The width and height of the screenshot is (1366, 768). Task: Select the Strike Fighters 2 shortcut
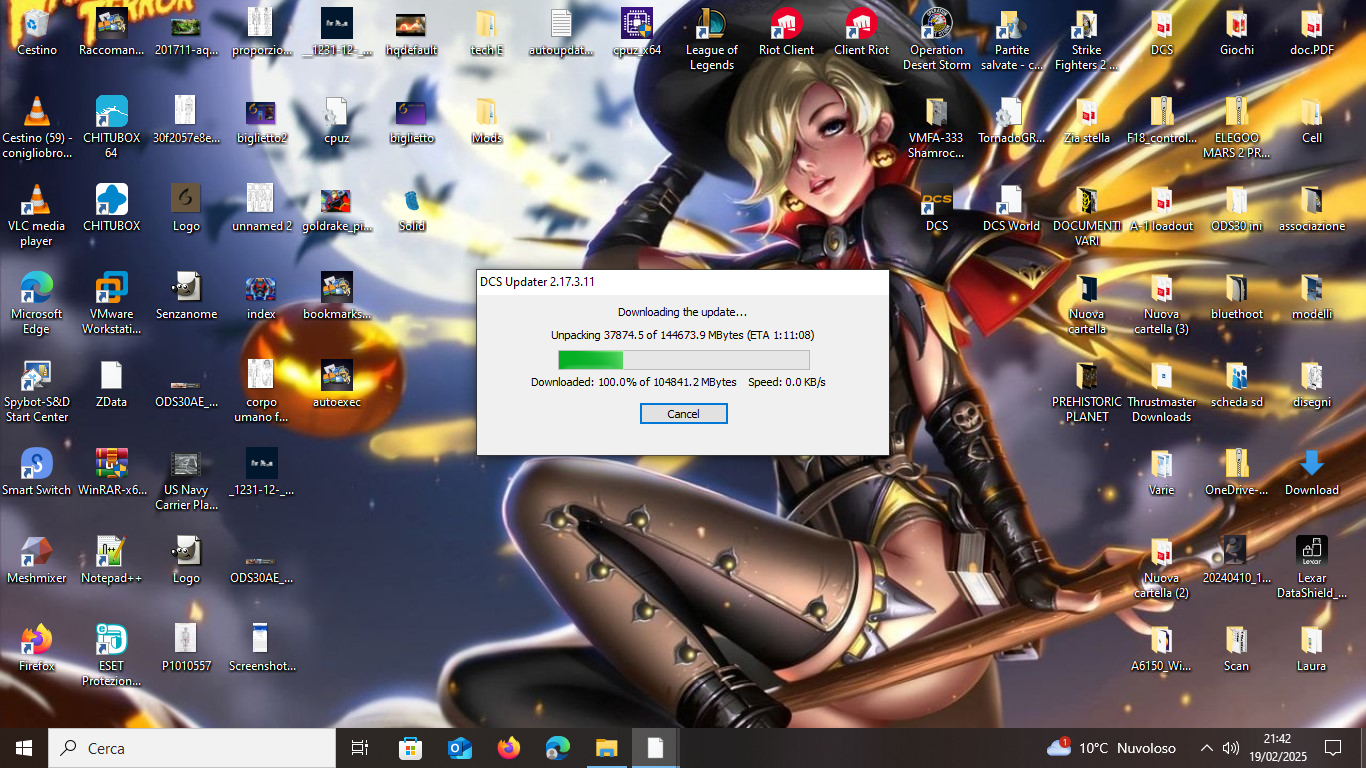click(x=1086, y=39)
